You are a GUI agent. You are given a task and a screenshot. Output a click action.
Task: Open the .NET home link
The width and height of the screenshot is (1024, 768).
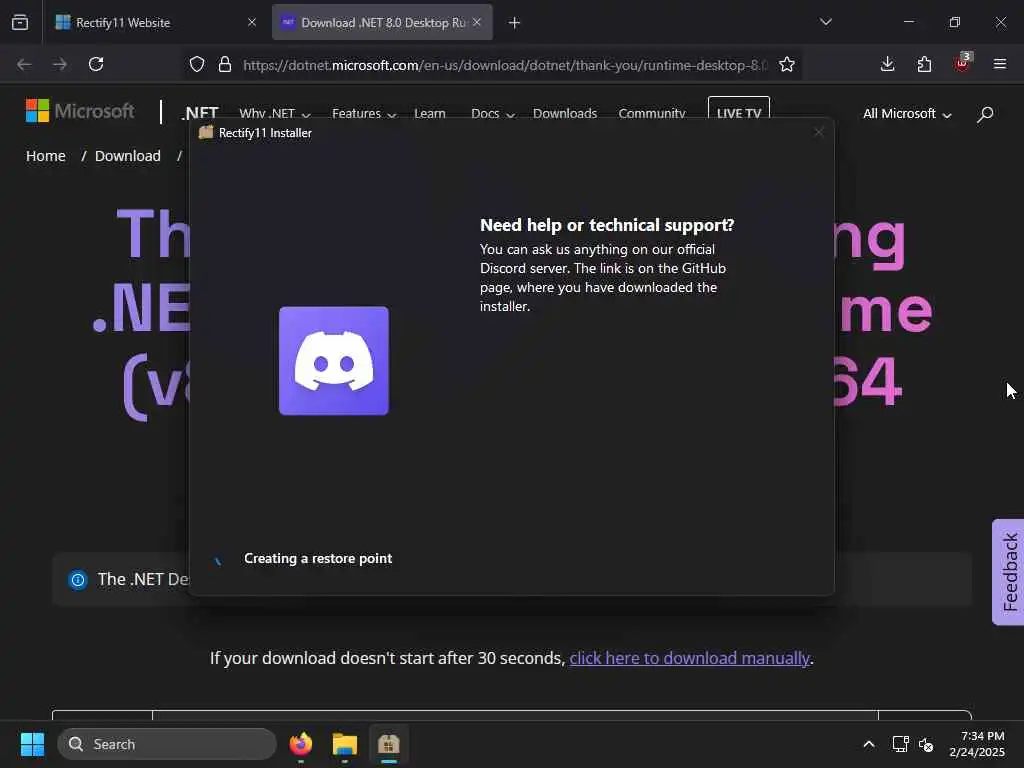[199, 113]
